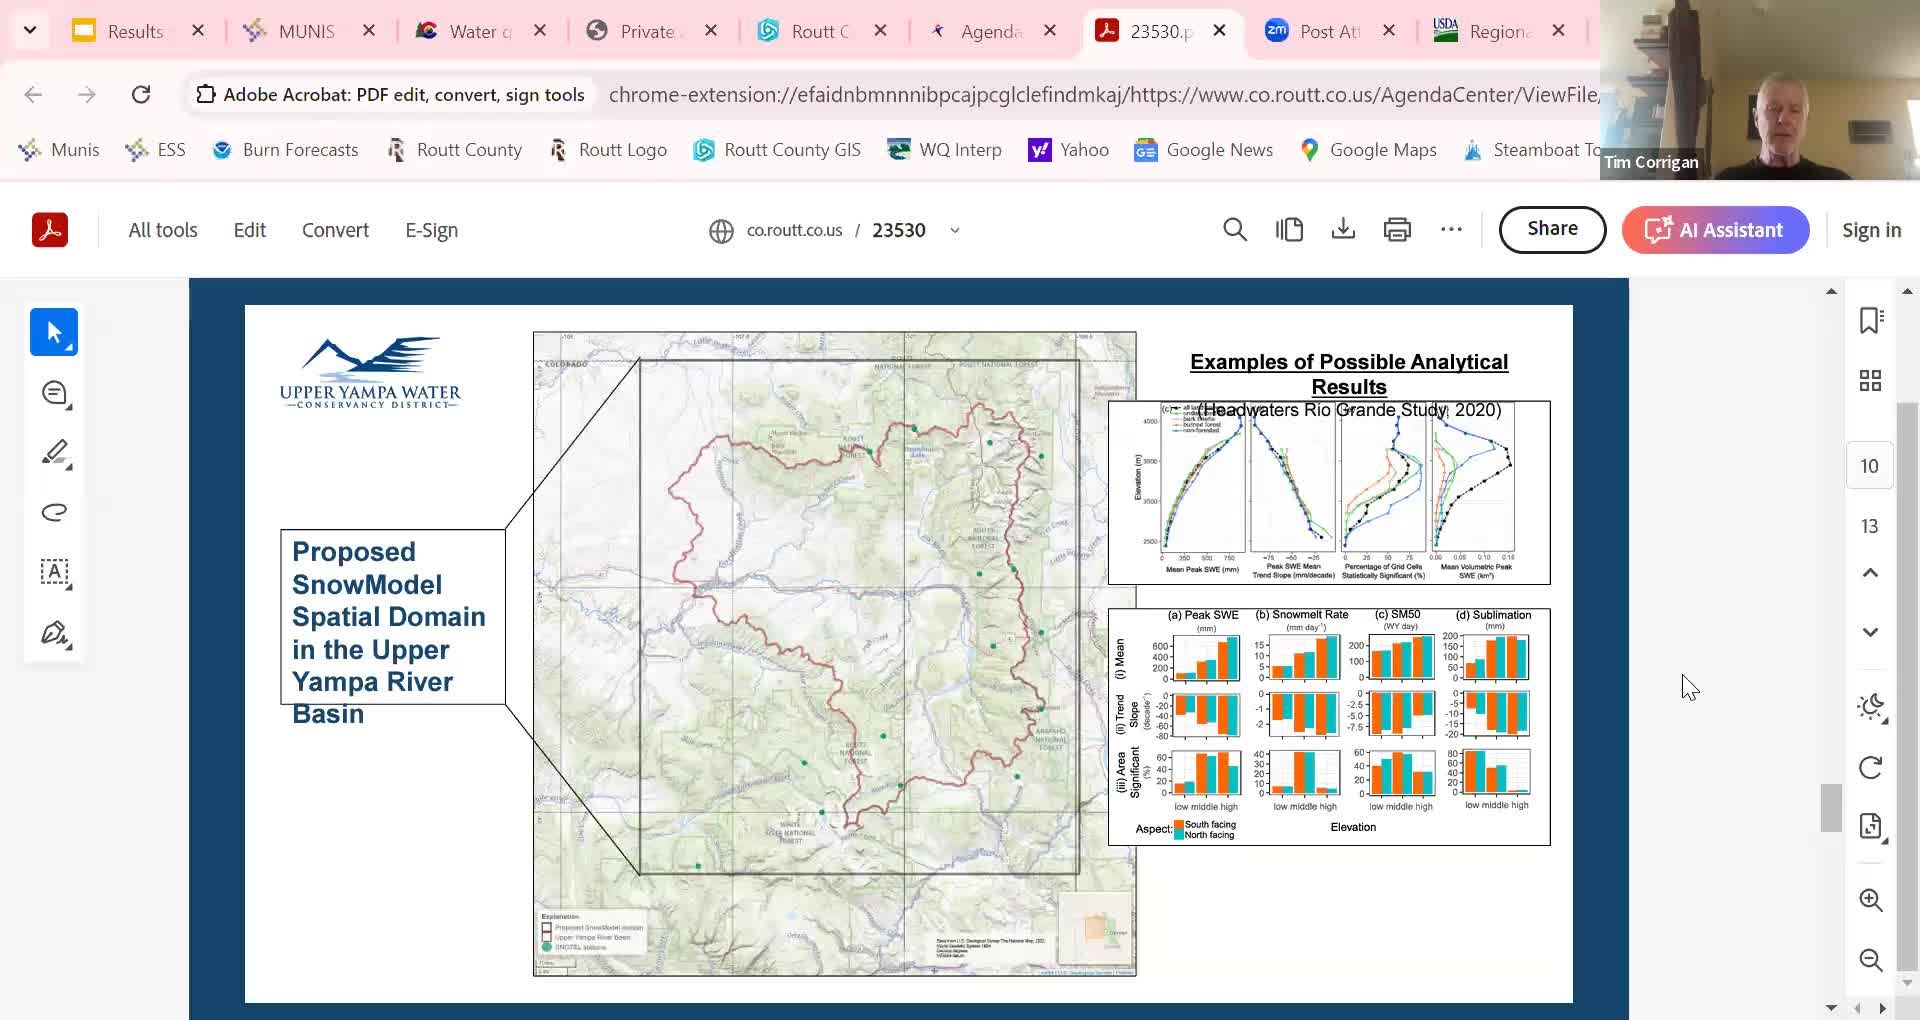Switch to the MUNIS browser tab

[306, 31]
